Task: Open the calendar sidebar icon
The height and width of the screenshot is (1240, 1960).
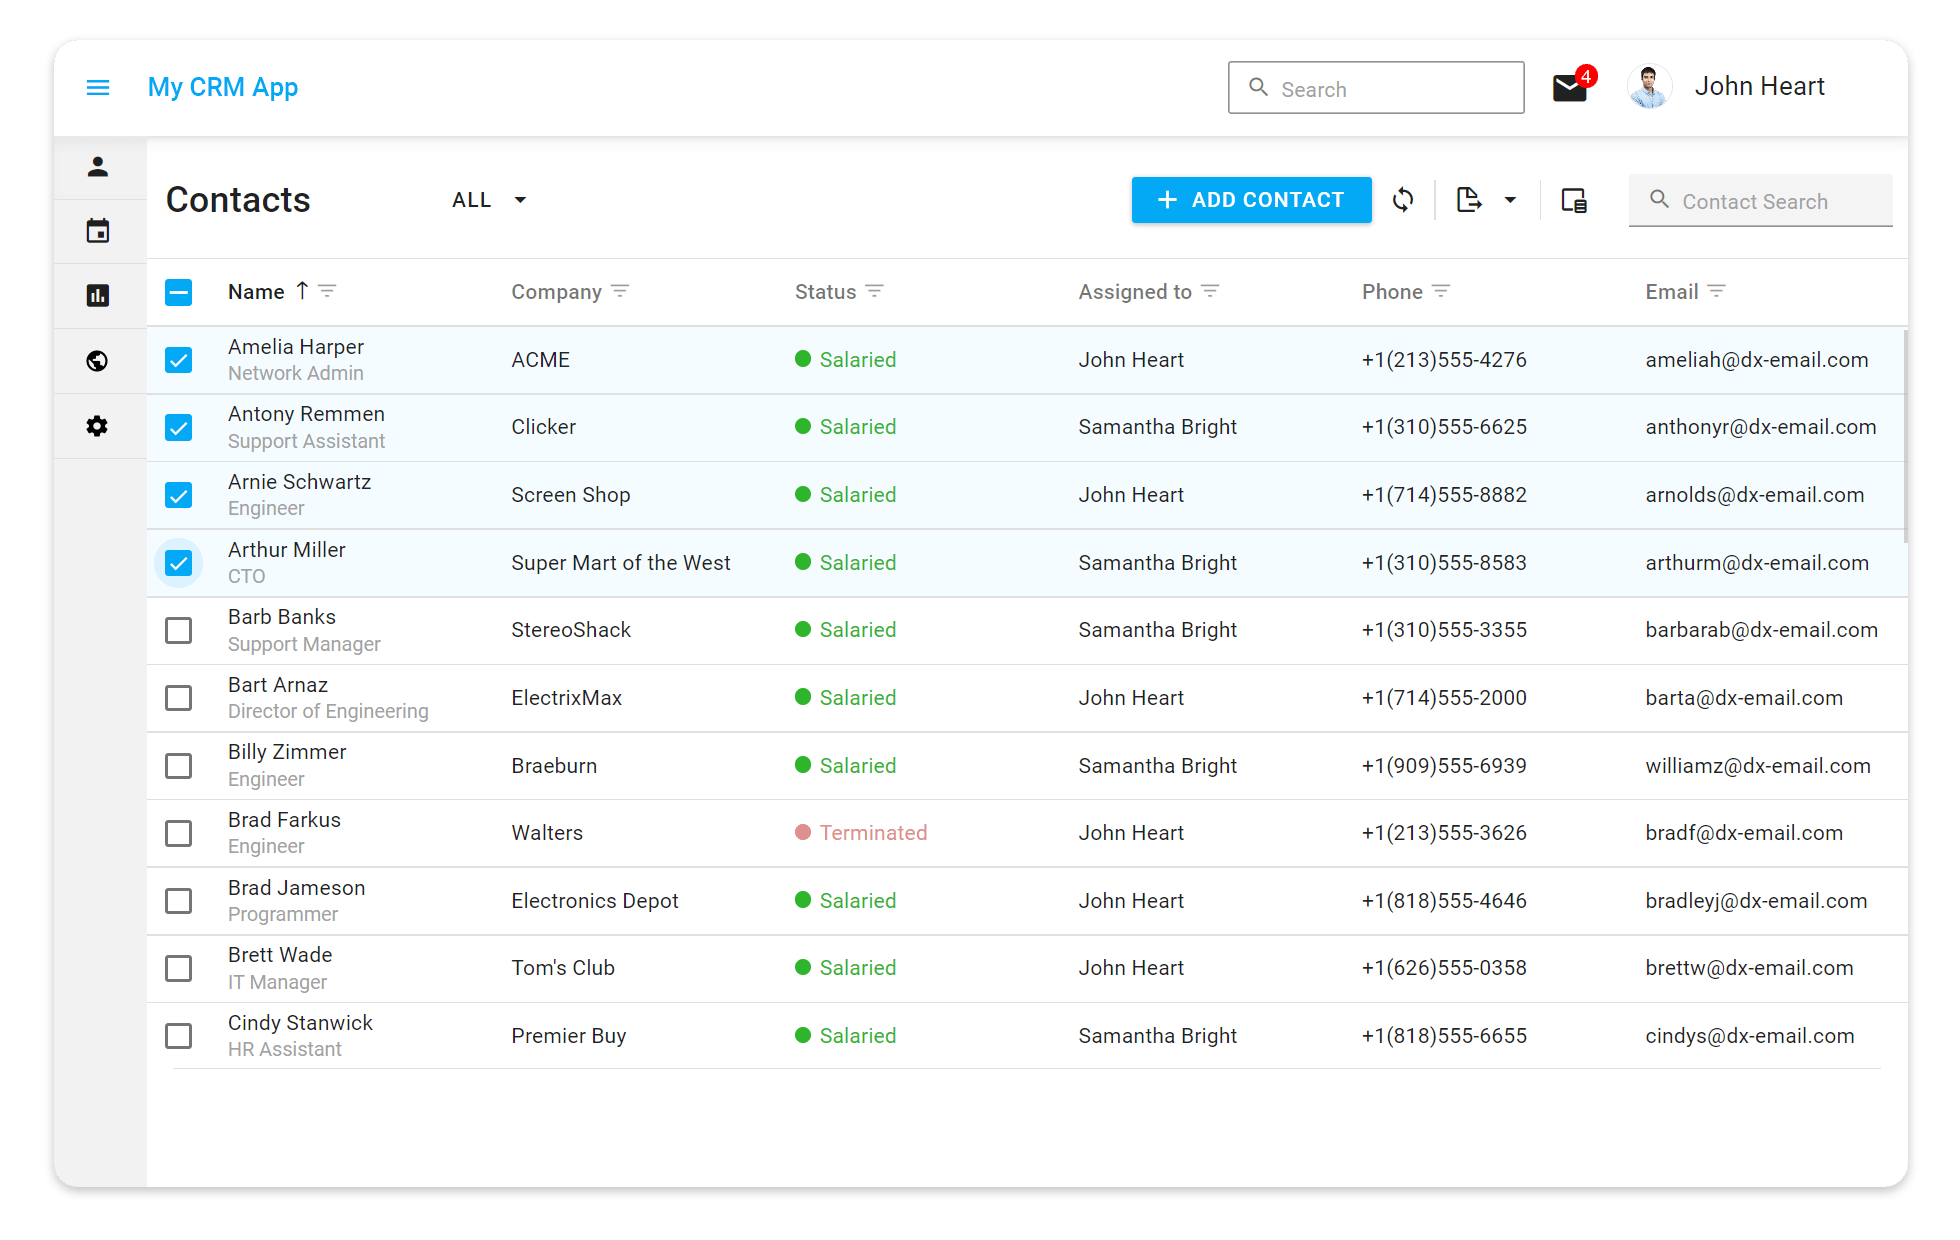Action: [97, 231]
